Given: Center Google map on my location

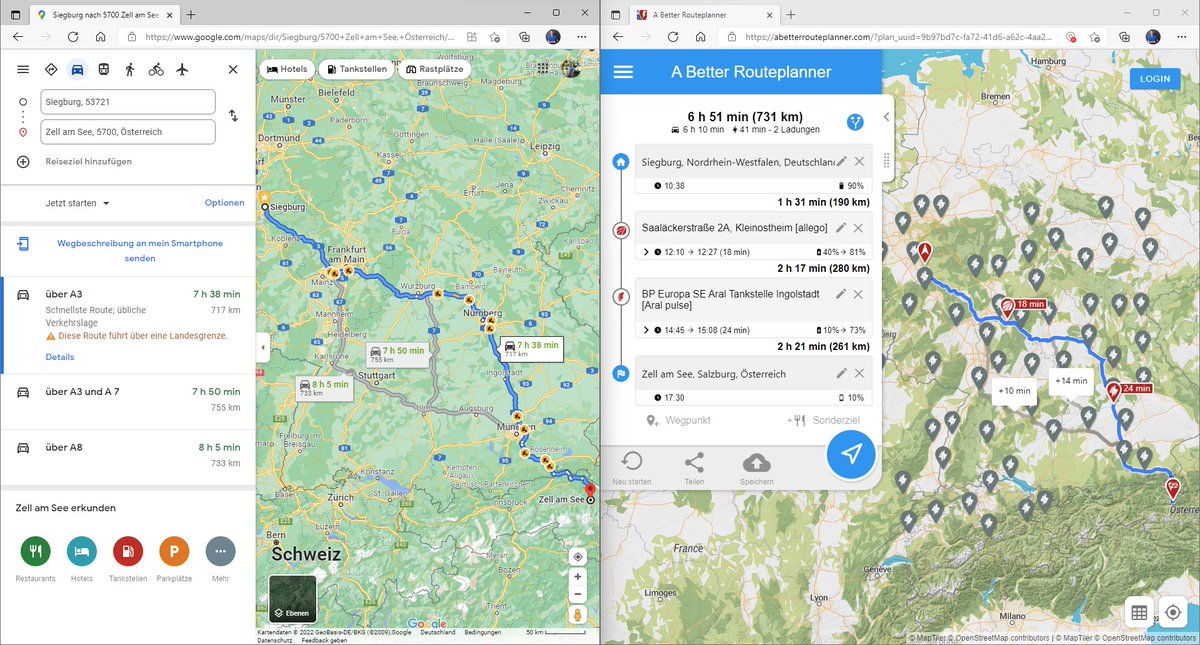Looking at the screenshot, I should click(x=577, y=556).
